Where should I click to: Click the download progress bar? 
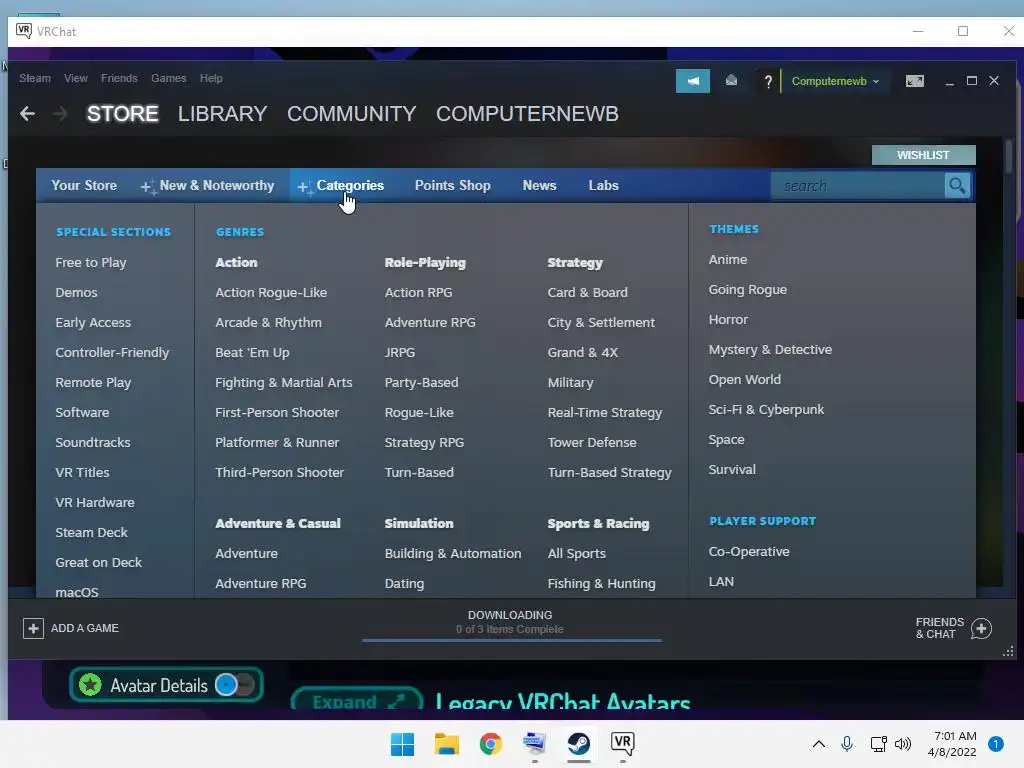(x=512, y=641)
